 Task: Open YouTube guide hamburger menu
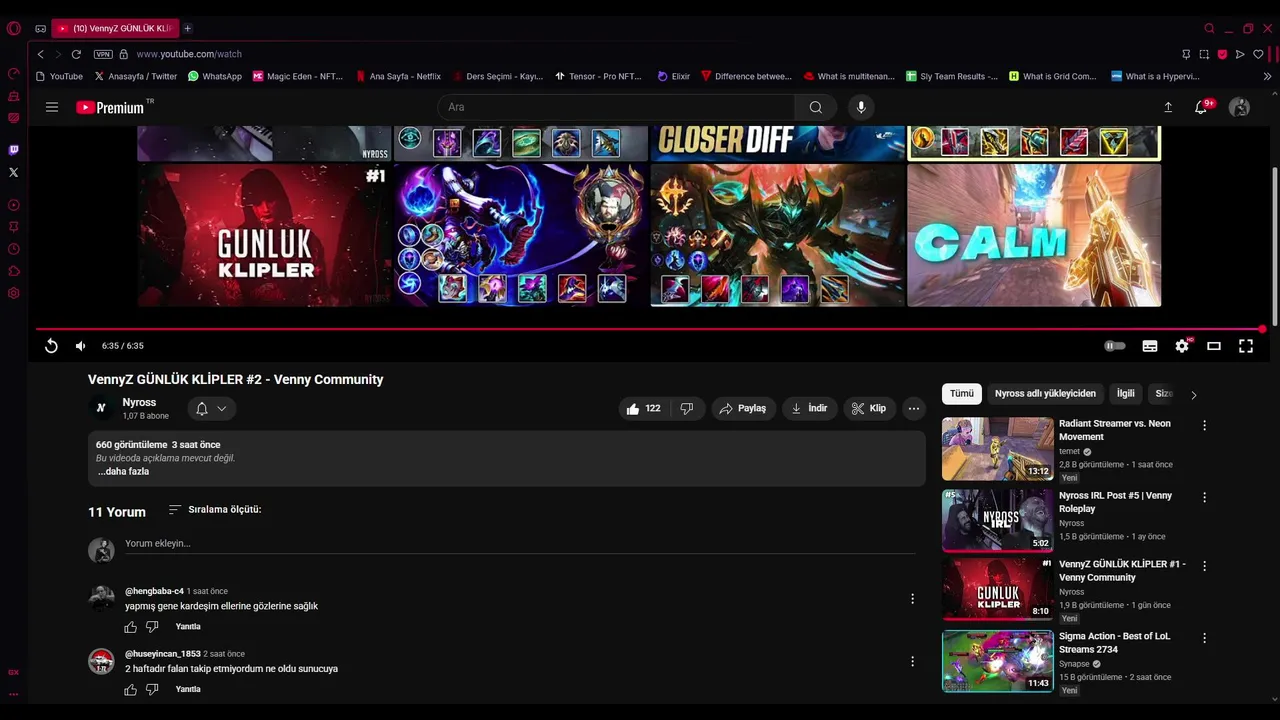(52, 107)
